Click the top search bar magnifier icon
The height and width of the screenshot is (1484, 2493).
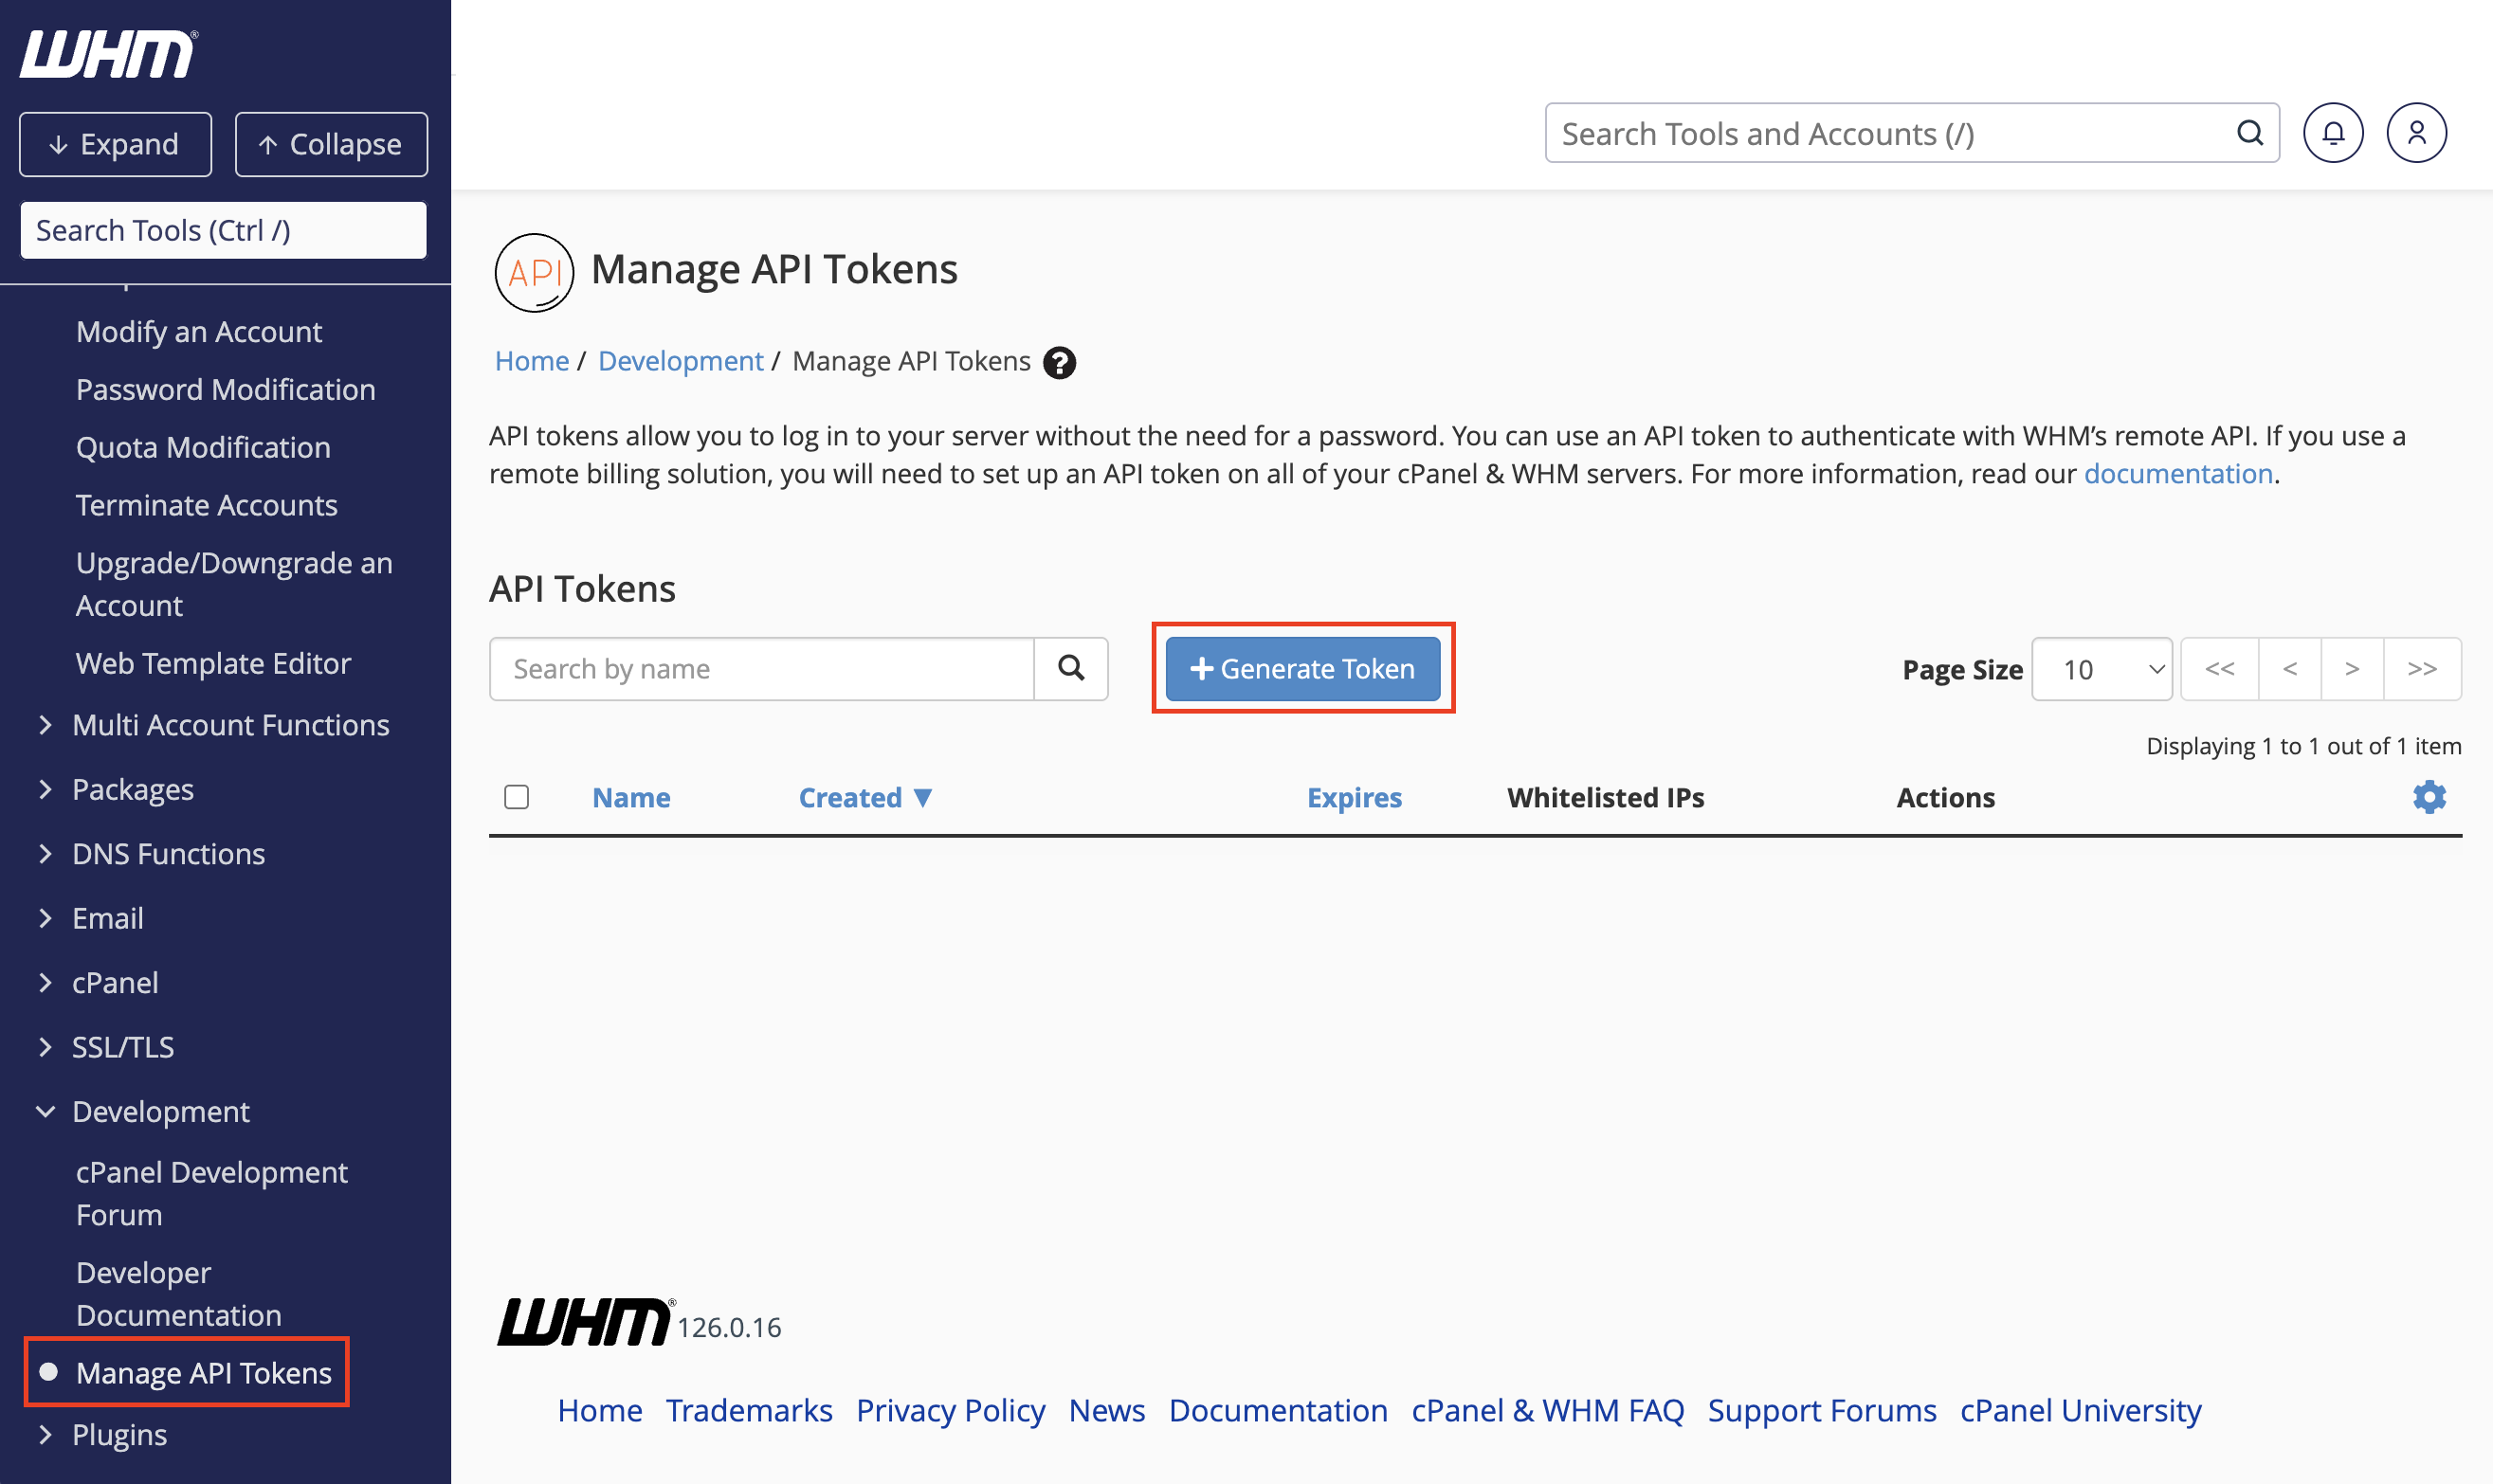pos(2249,133)
